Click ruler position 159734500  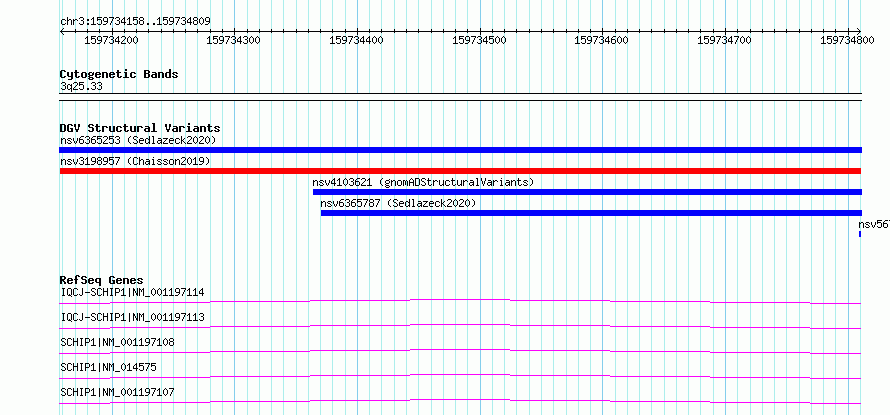pos(480,40)
